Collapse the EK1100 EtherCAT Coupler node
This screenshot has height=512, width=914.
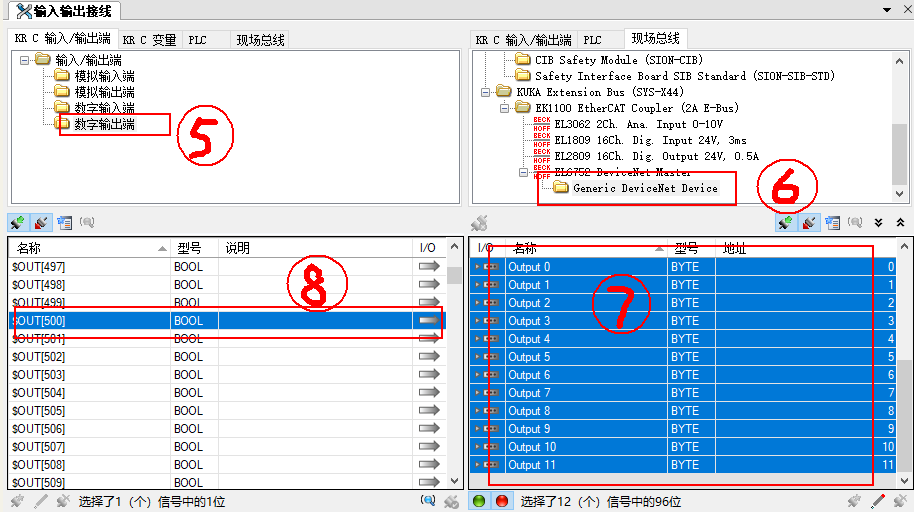[504, 108]
